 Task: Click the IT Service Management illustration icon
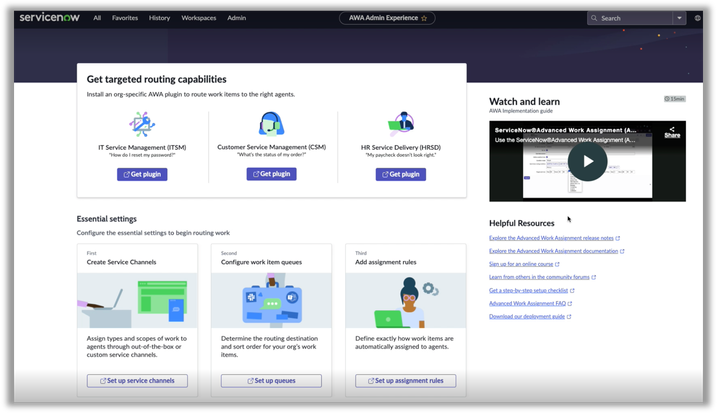(x=142, y=124)
